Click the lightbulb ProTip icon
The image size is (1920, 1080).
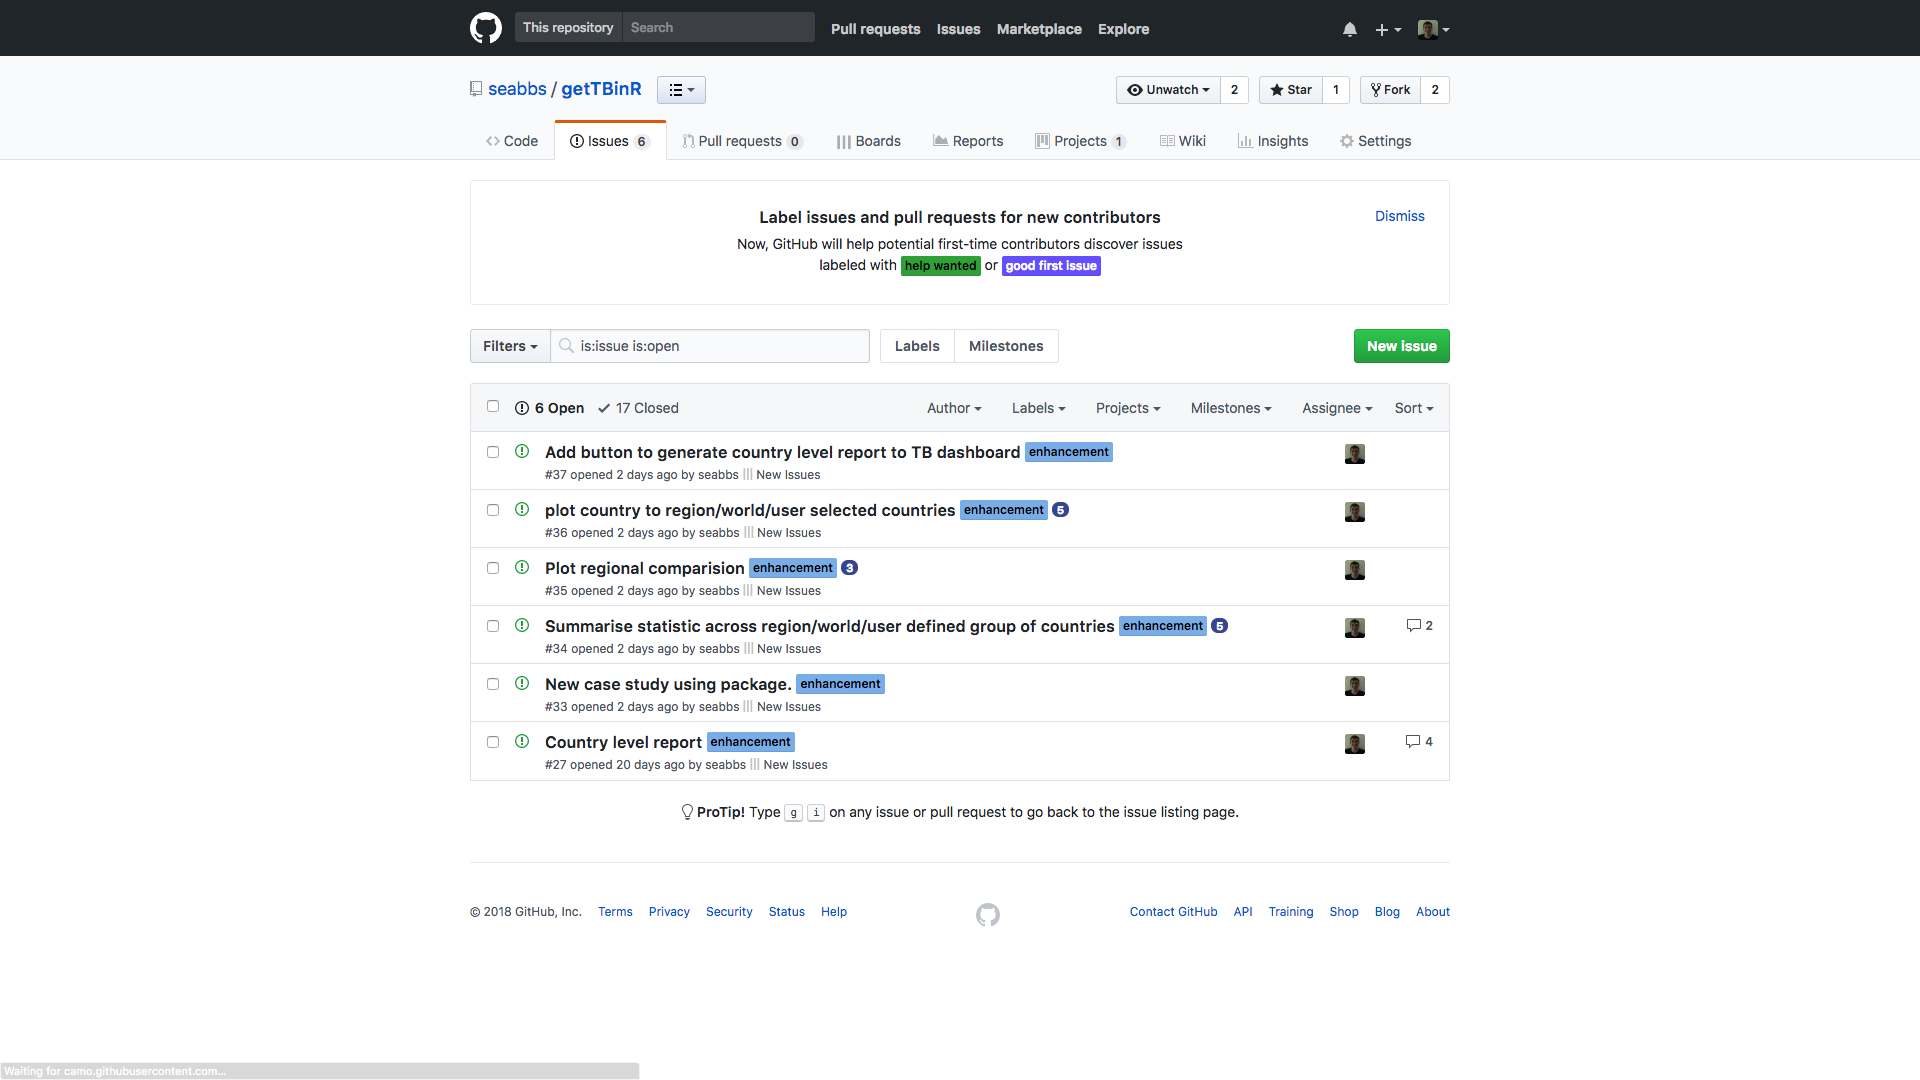tap(687, 812)
